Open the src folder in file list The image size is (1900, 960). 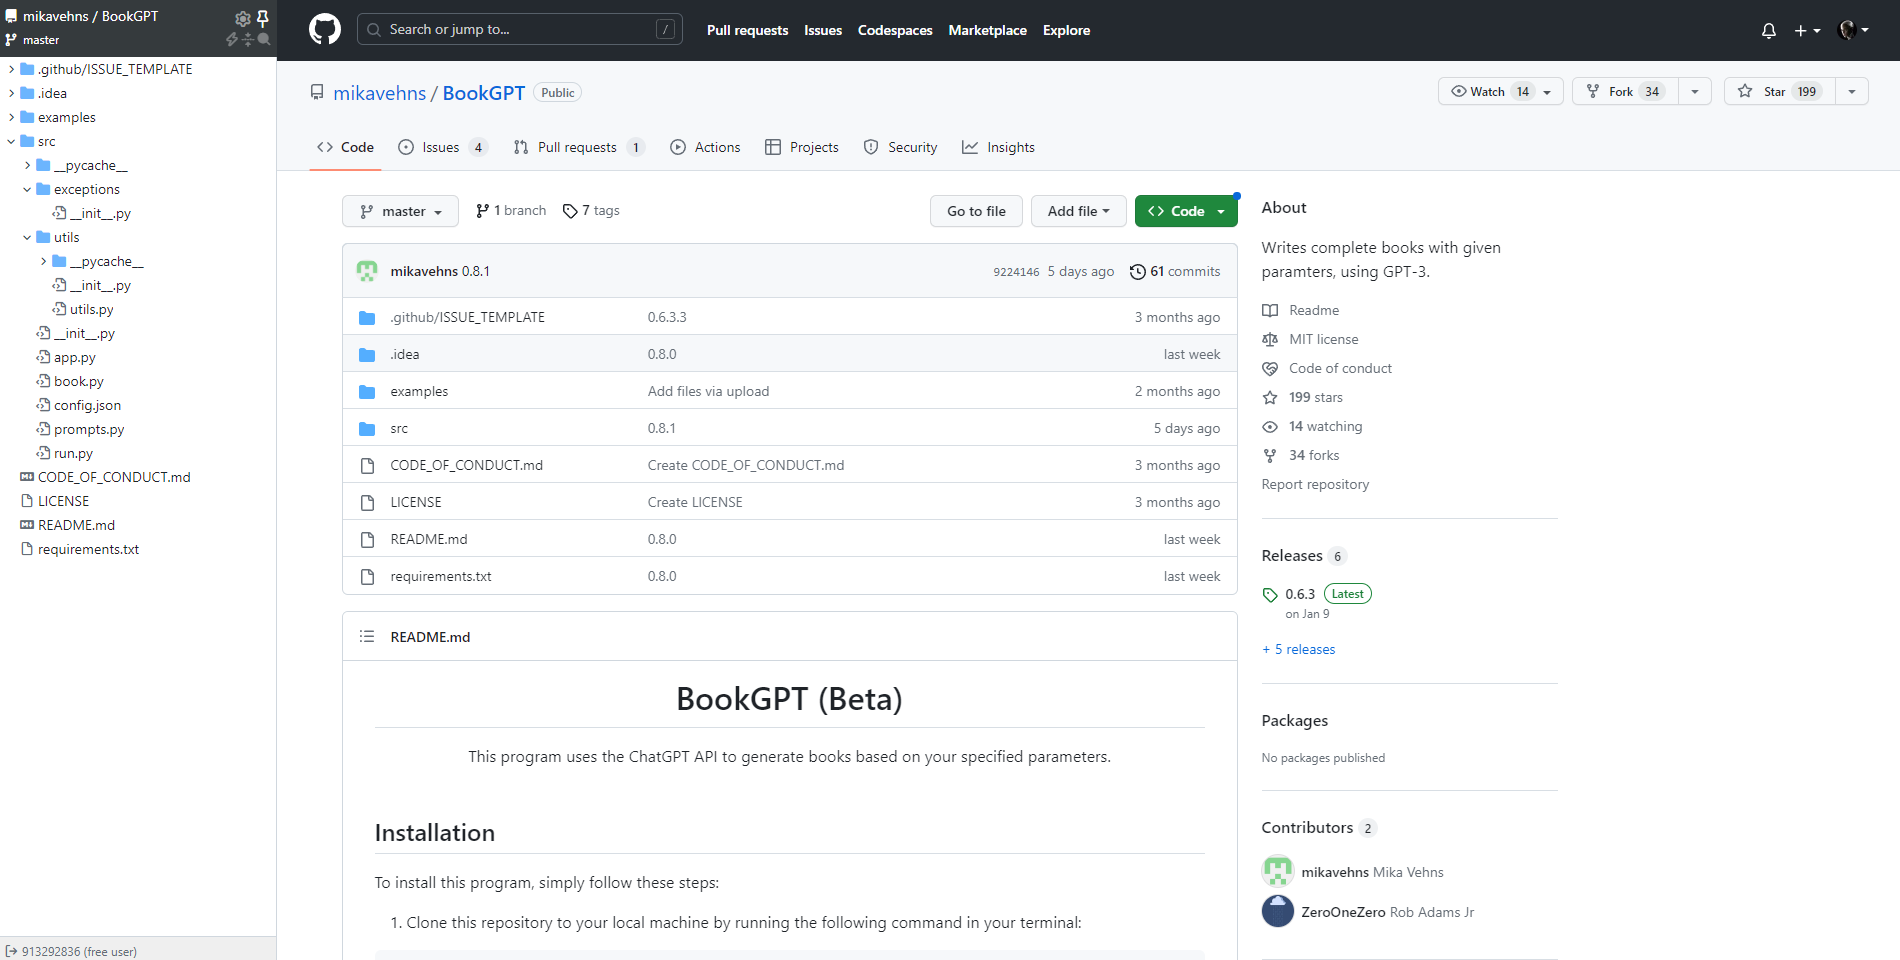(399, 428)
